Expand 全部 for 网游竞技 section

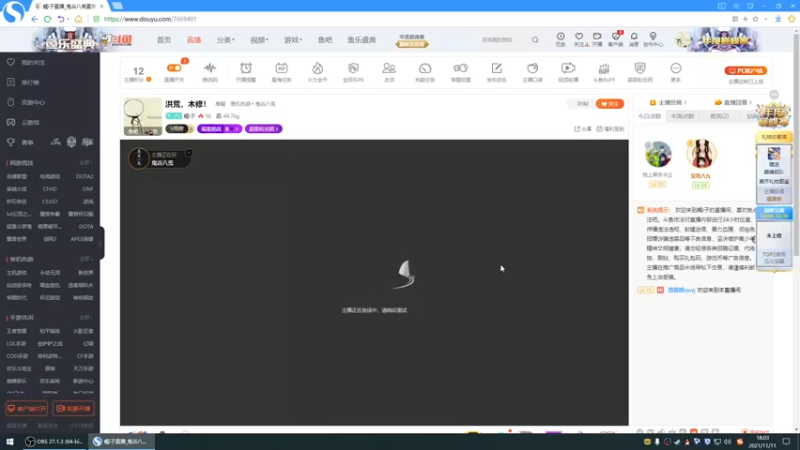point(86,163)
